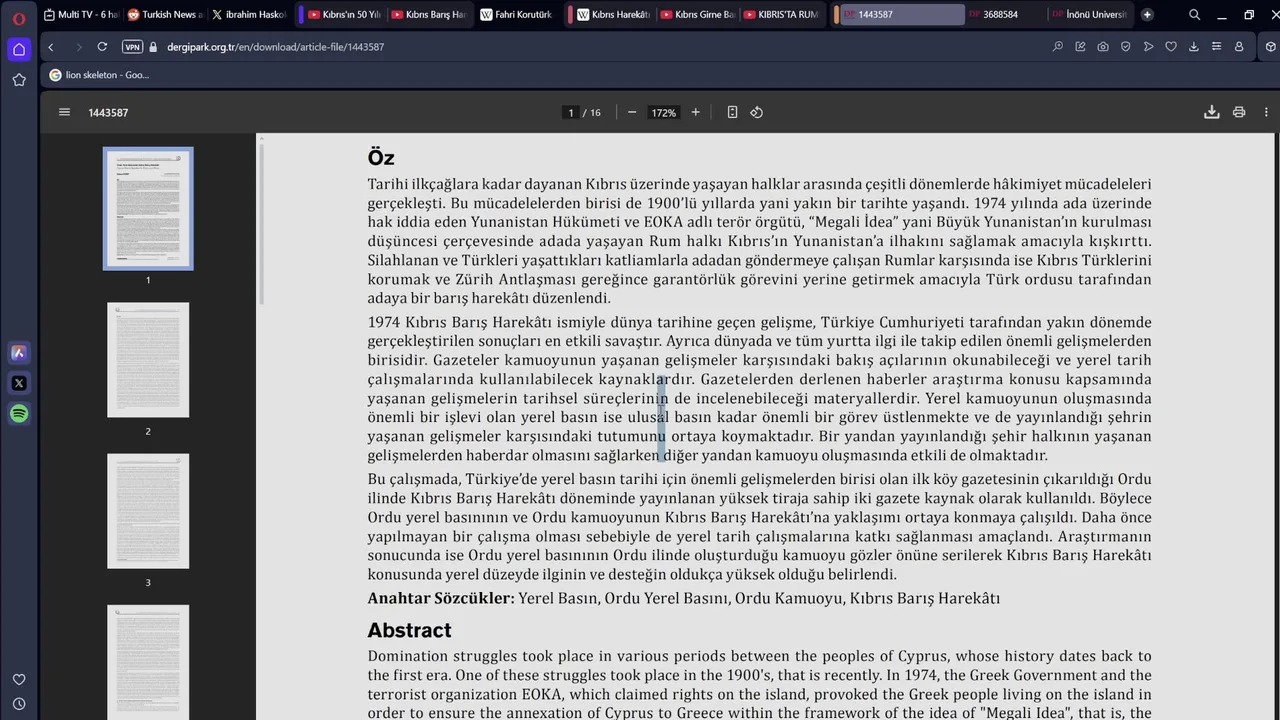Click the 1443587 PDF title text

click(x=108, y=113)
